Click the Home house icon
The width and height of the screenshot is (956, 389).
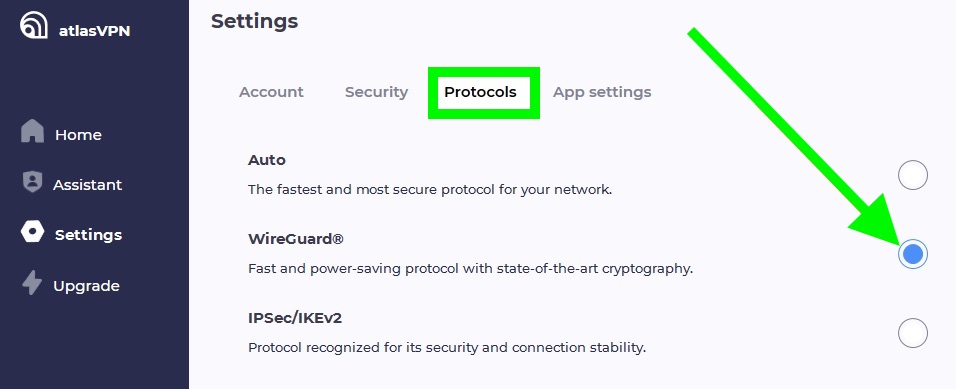(32, 131)
